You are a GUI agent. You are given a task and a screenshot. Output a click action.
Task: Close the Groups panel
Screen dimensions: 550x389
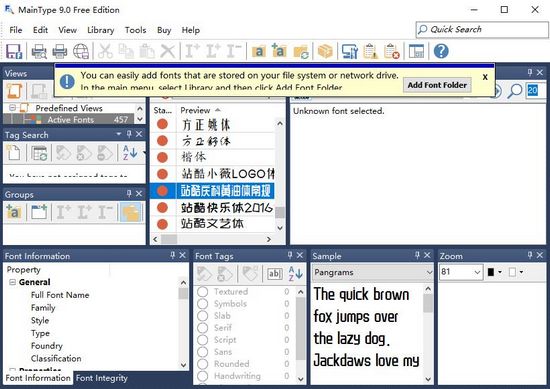click(139, 193)
